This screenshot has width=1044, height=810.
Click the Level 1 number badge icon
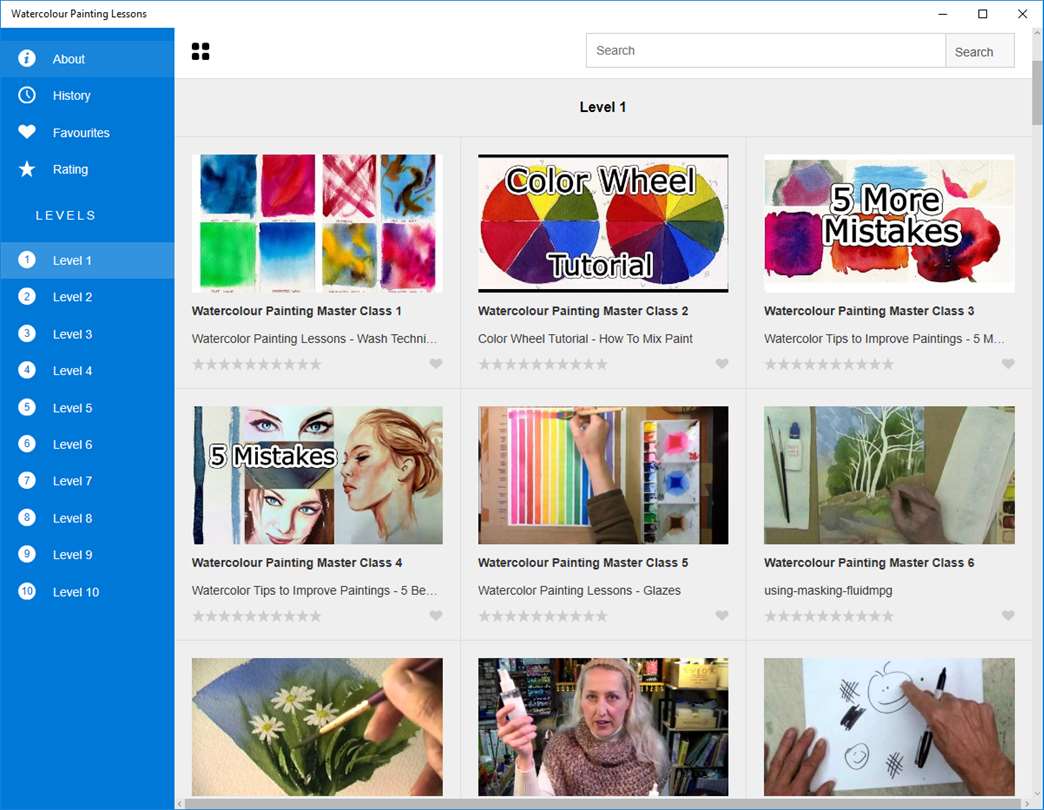click(x=27, y=260)
